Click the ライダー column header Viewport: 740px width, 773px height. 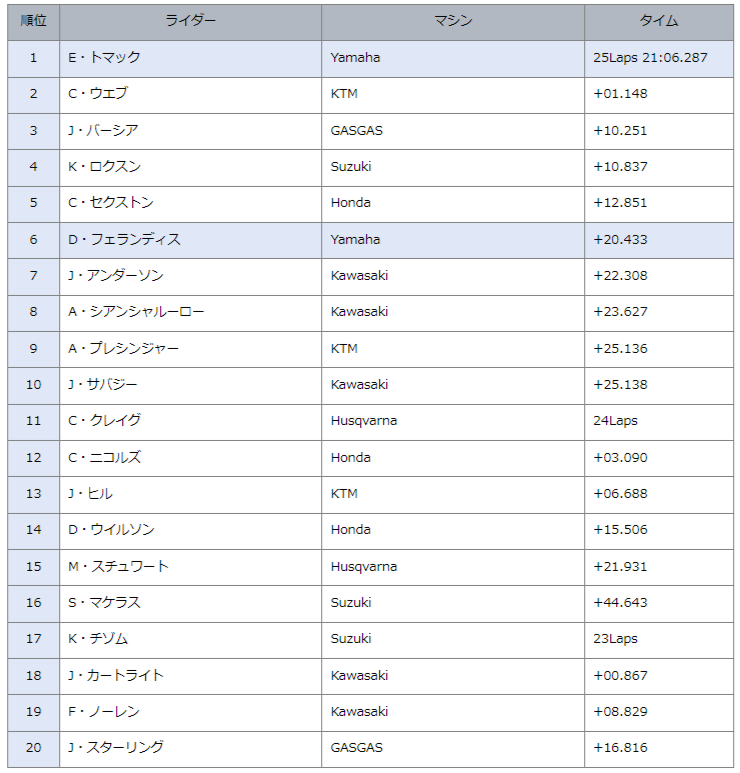[190, 21]
